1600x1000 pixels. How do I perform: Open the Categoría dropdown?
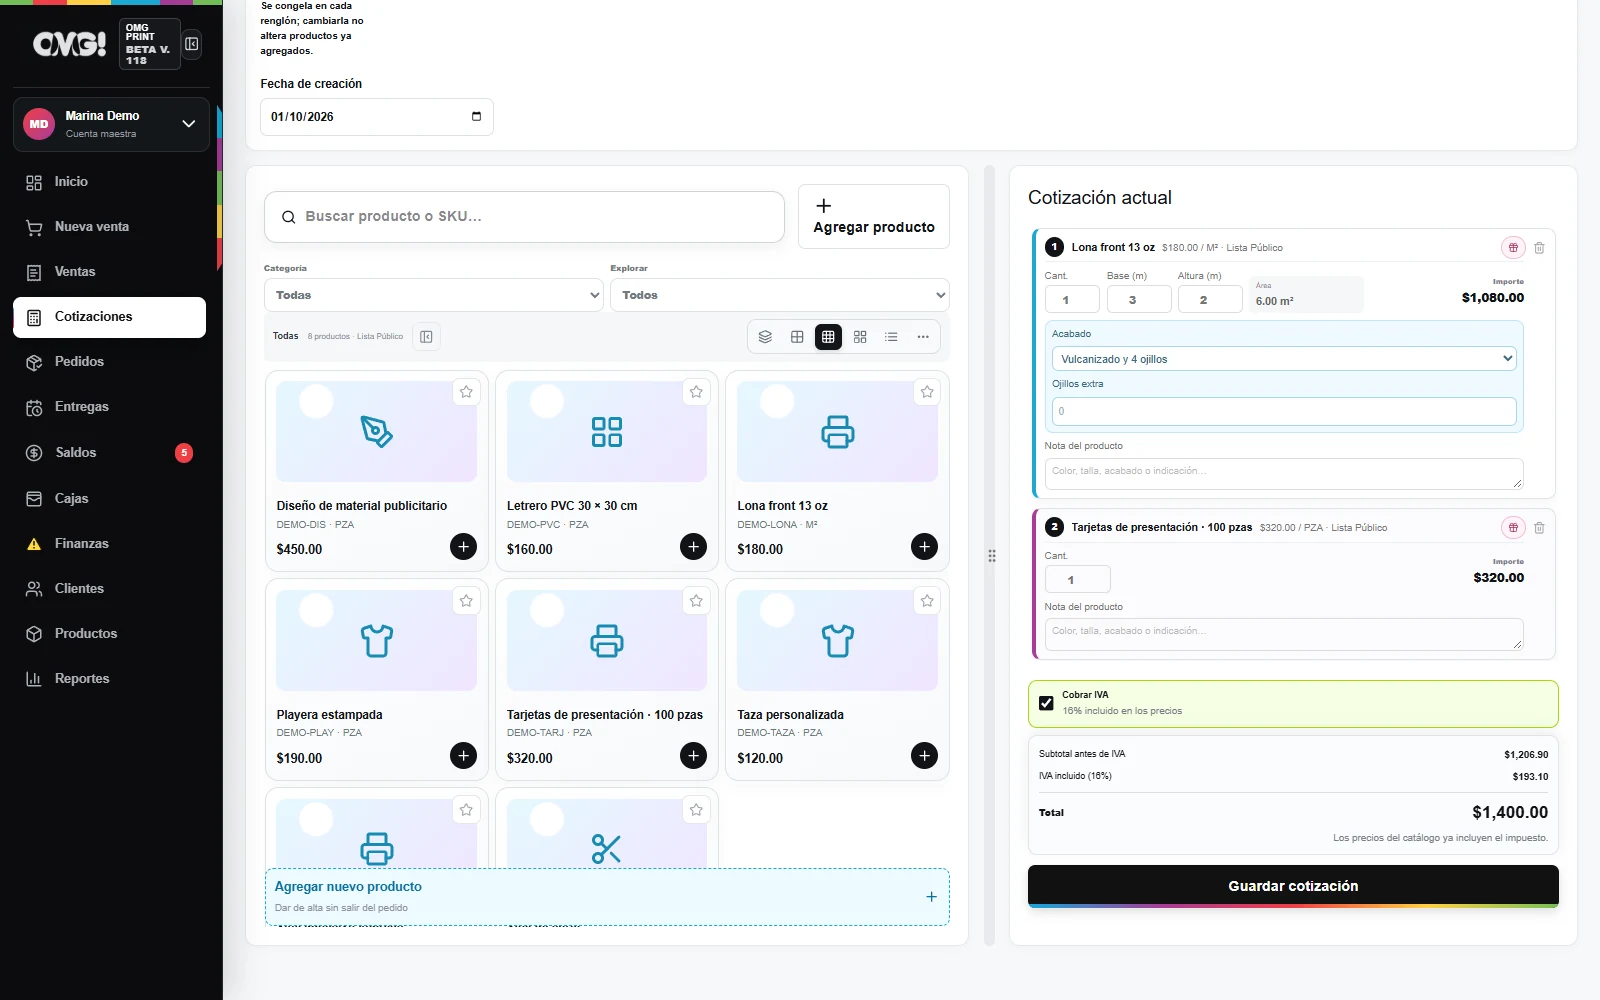[433, 295]
